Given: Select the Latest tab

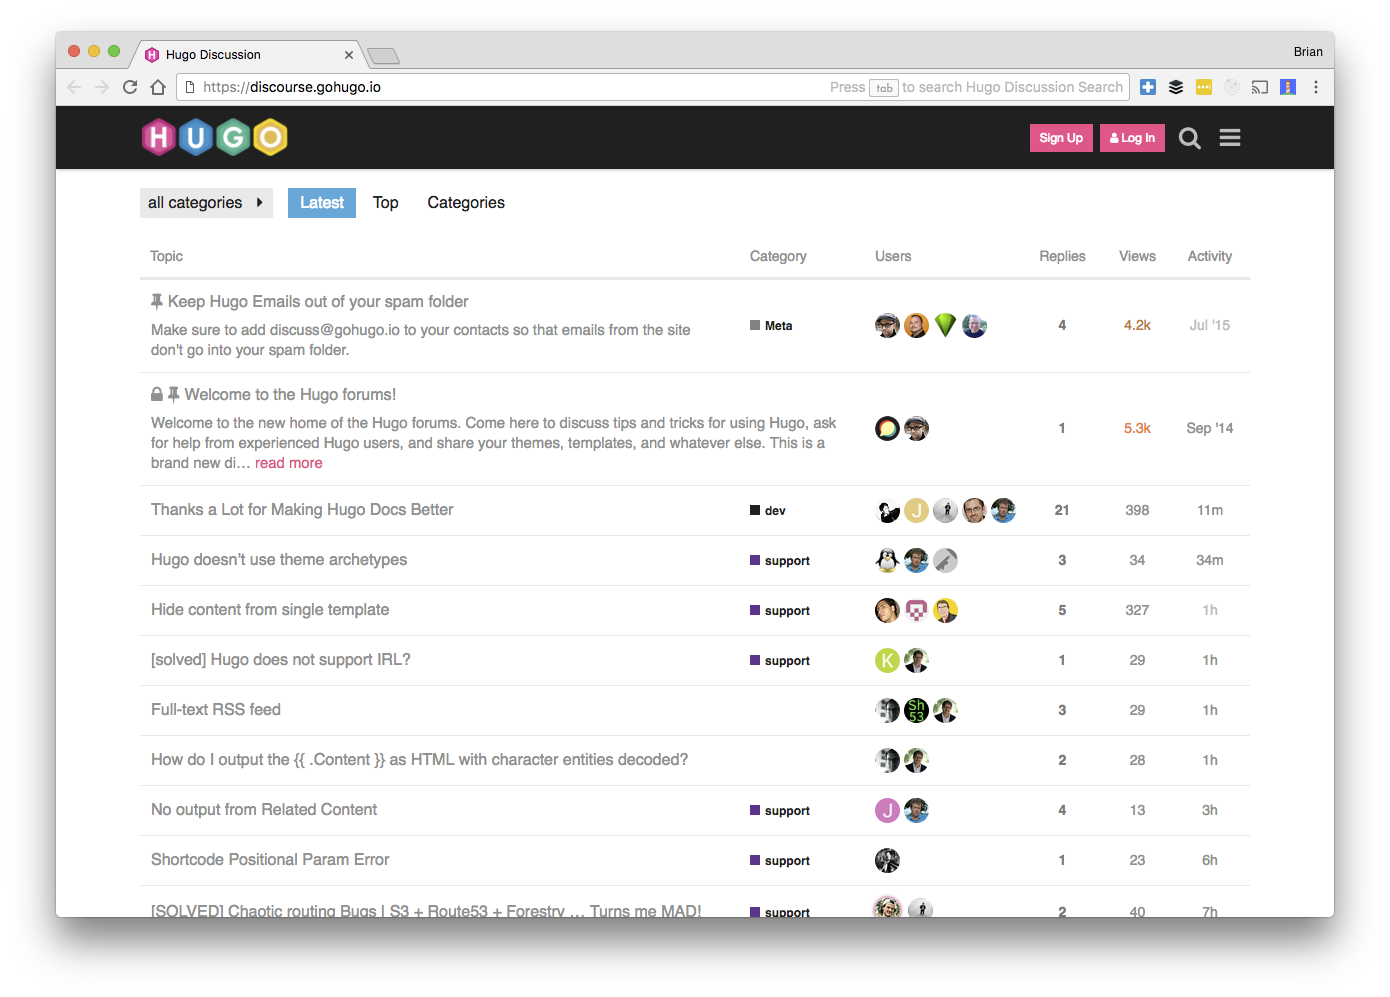Looking at the screenshot, I should [x=322, y=203].
